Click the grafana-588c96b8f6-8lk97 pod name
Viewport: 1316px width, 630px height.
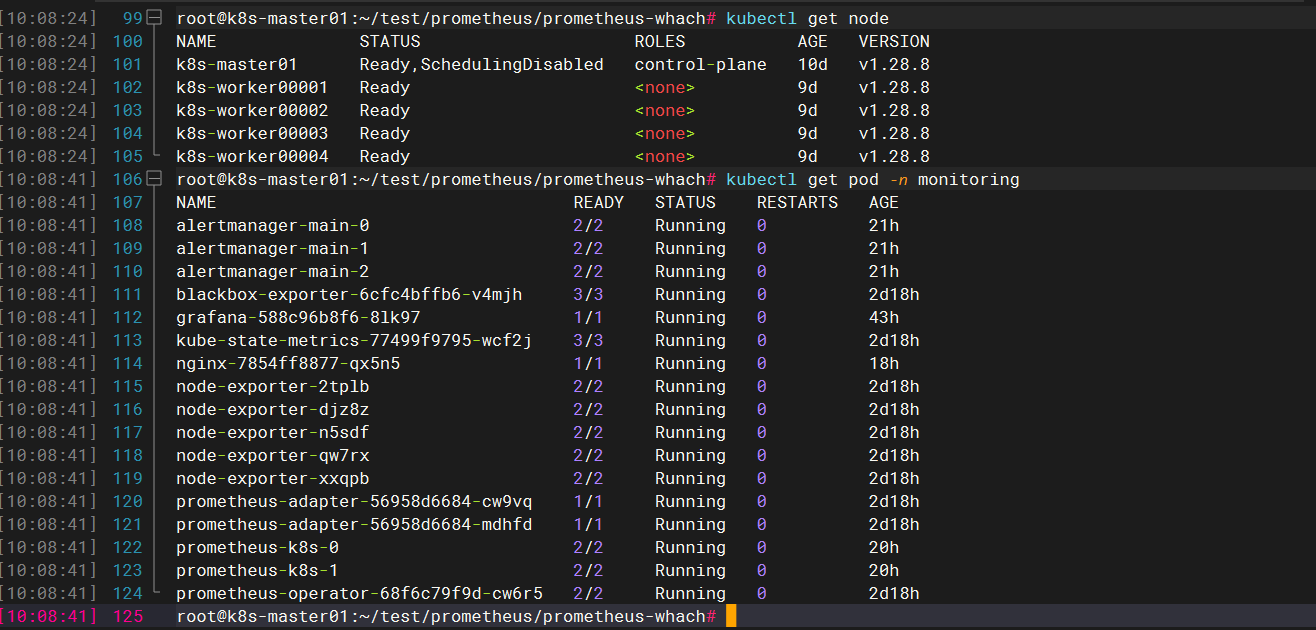coord(298,317)
